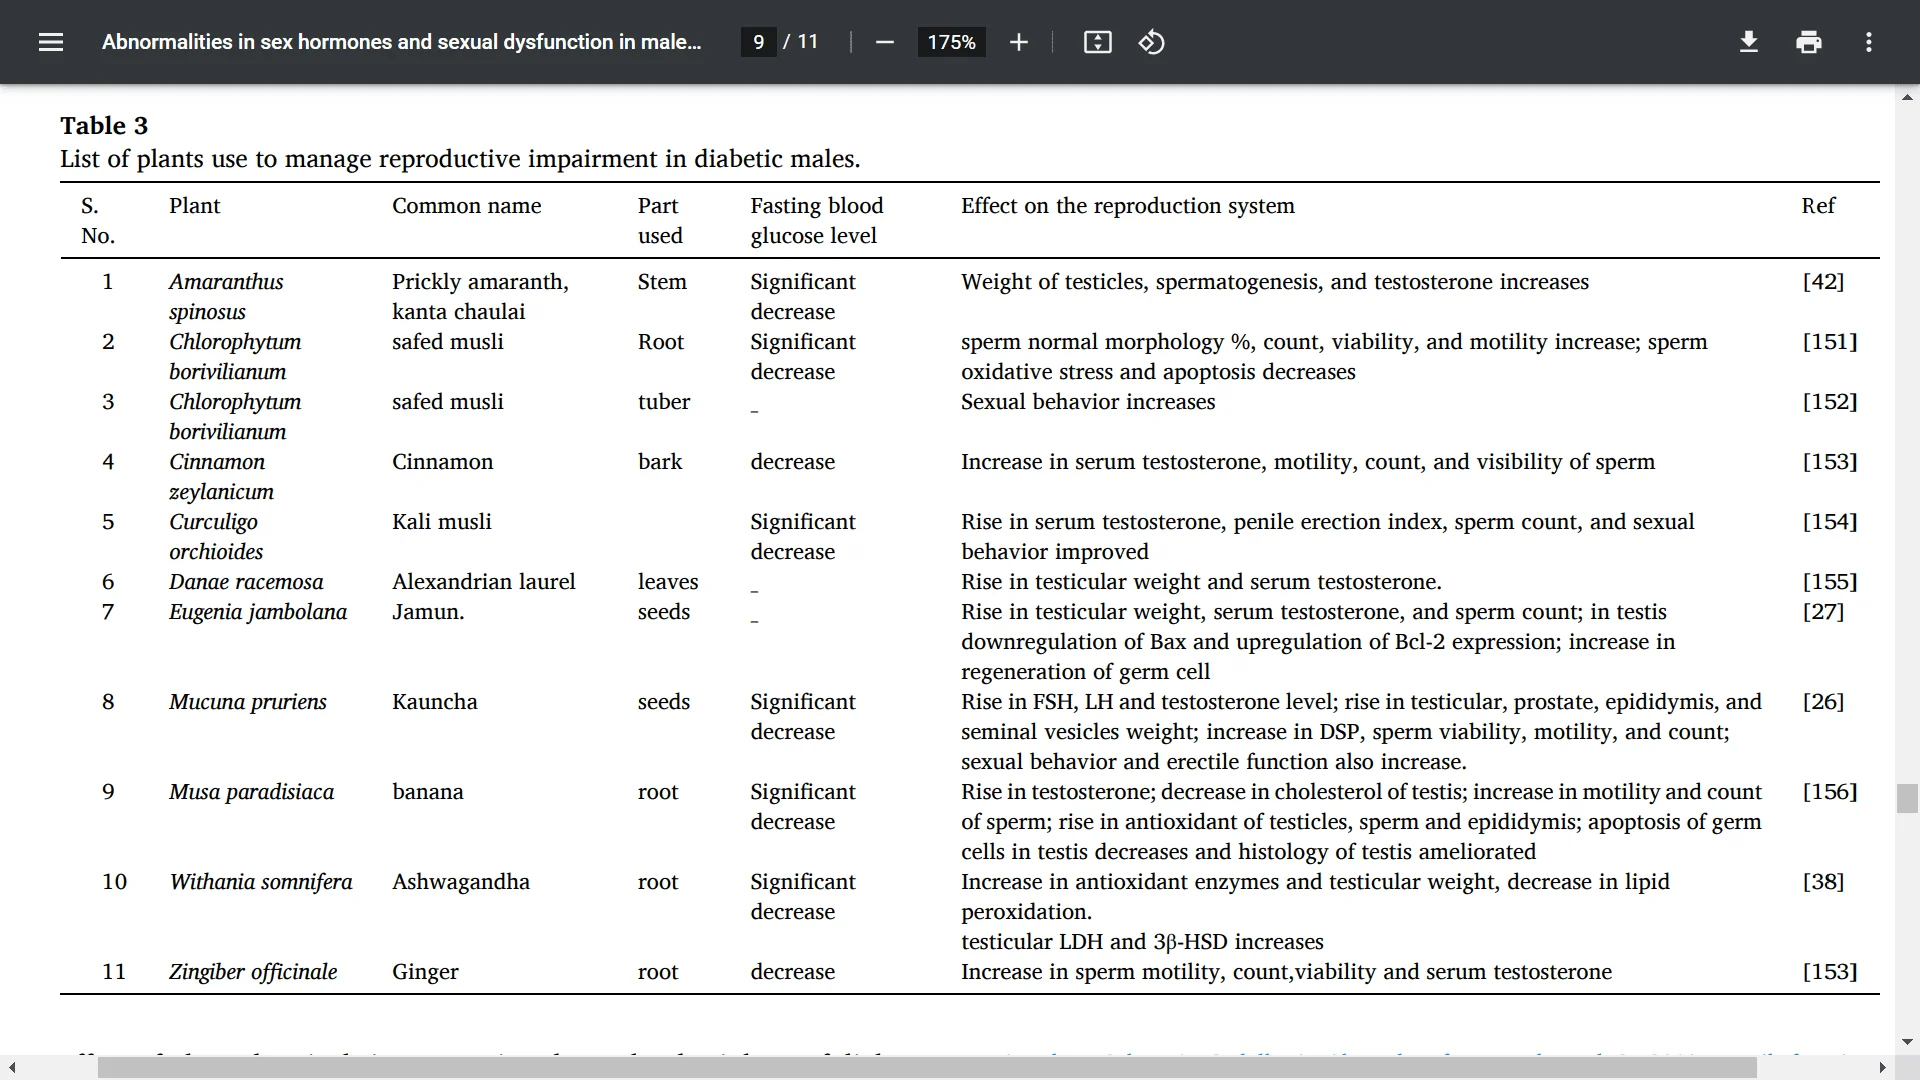Click the 'Table 3' heading
1920x1080 pixels.
[x=104, y=125]
